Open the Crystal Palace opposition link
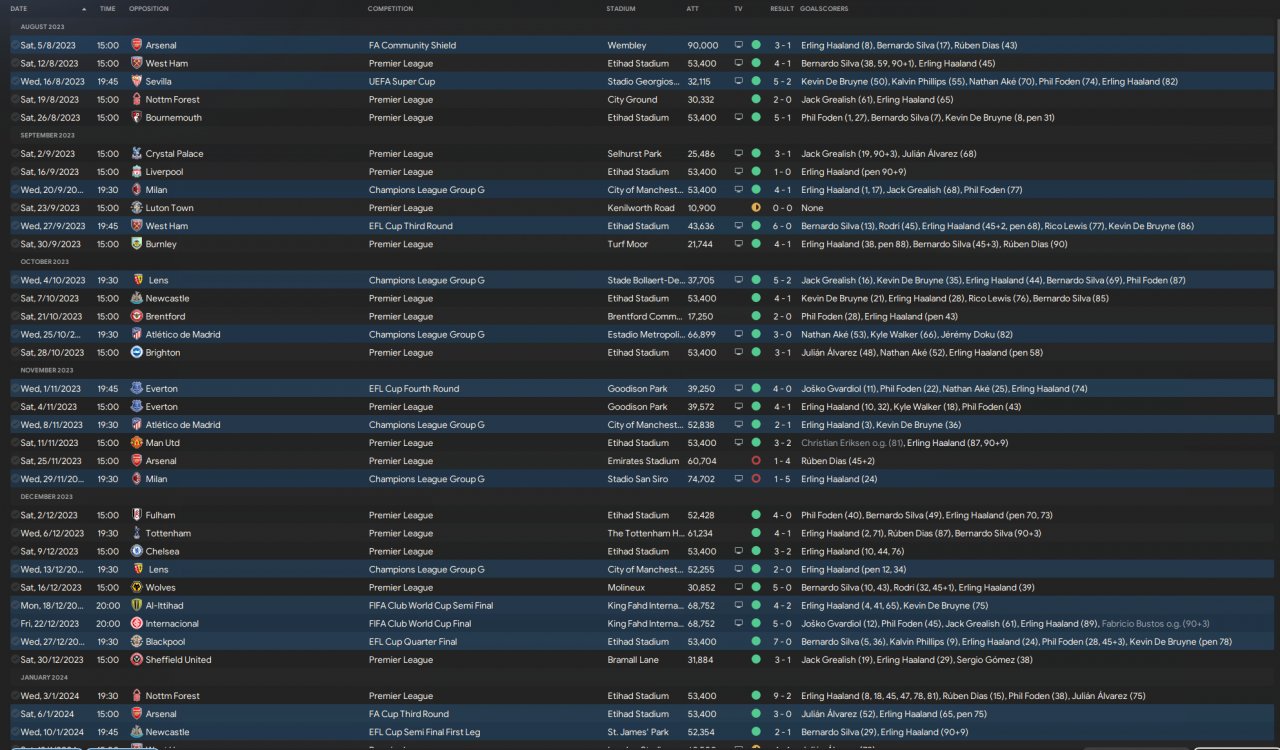Image resolution: width=1280 pixels, height=750 pixels. [175, 154]
